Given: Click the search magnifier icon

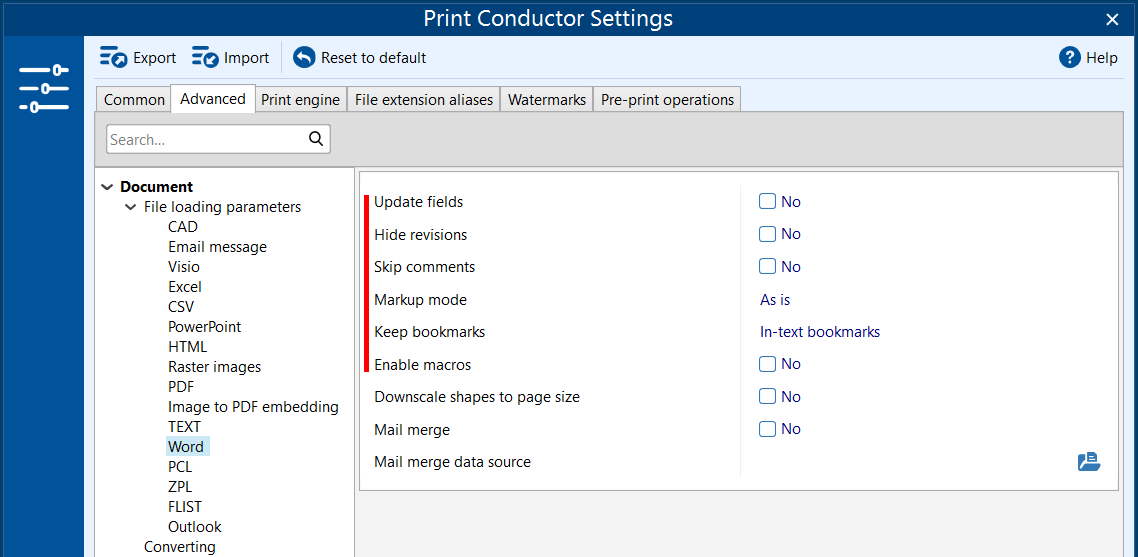Looking at the screenshot, I should (316, 139).
